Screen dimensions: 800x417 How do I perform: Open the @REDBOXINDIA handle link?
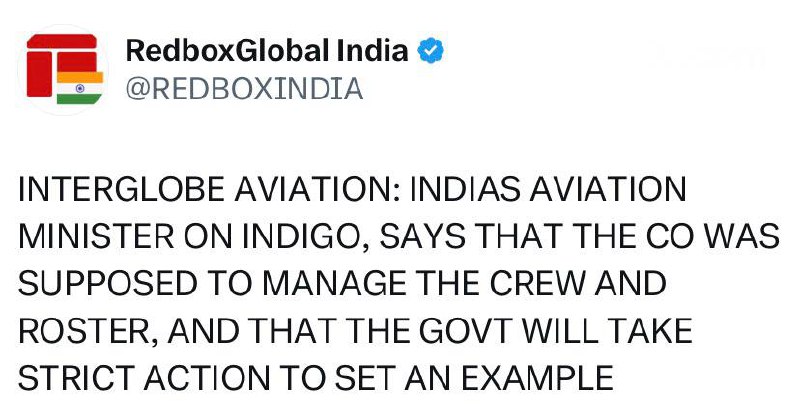tap(242, 88)
